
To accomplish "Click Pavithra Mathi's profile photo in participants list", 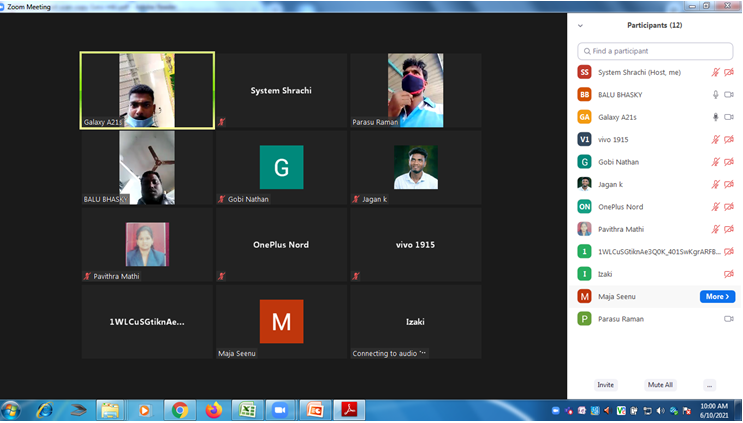I will 584,229.
